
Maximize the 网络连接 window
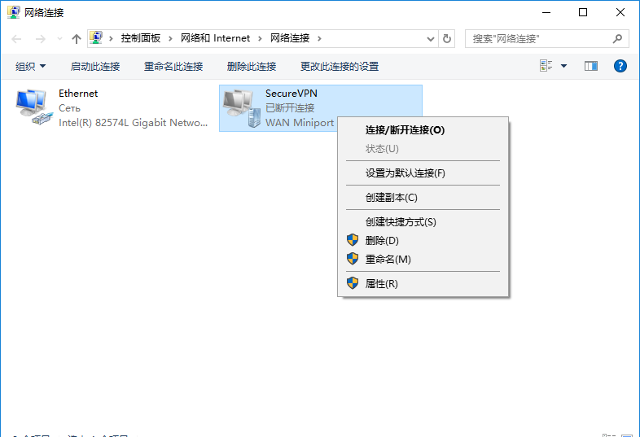[x=583, y=12]
